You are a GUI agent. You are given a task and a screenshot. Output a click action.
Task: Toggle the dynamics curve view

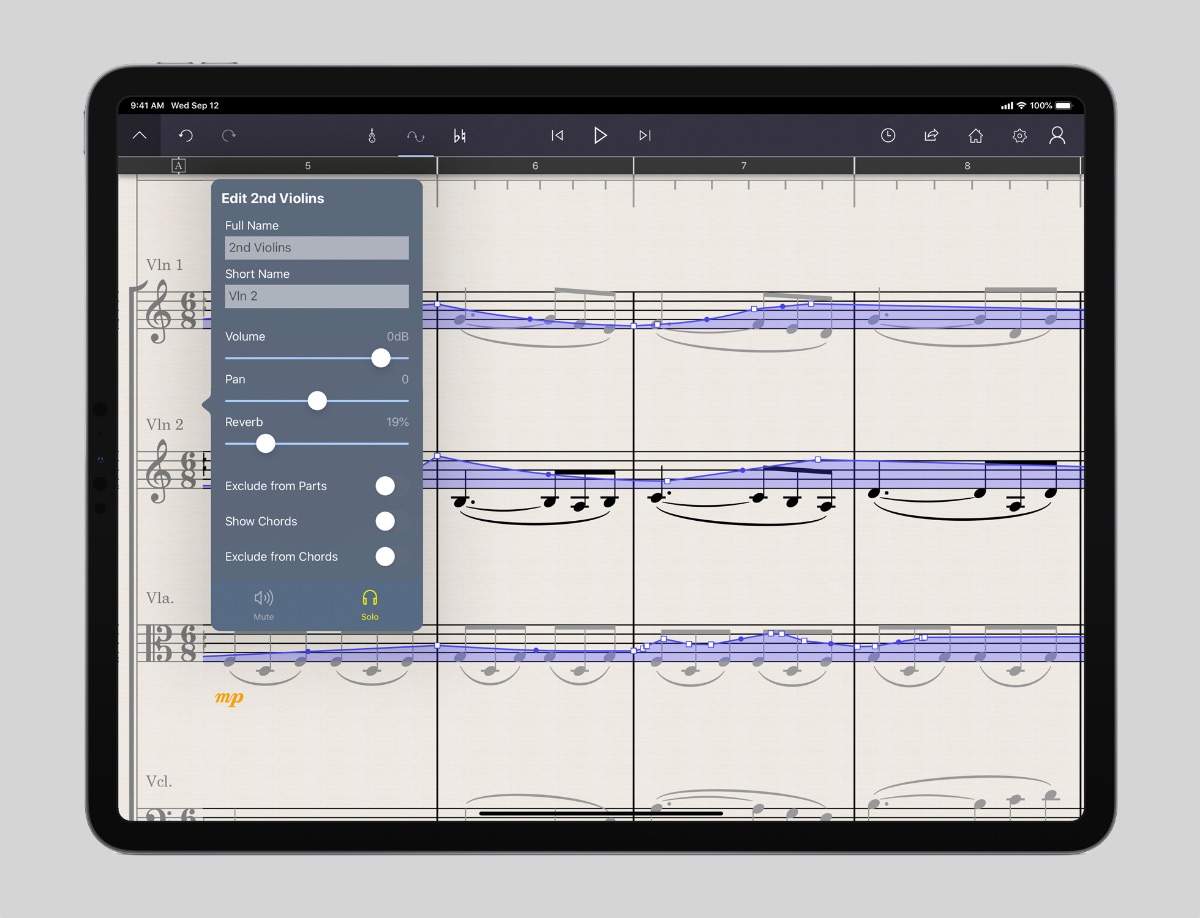(x=415, y=136)
